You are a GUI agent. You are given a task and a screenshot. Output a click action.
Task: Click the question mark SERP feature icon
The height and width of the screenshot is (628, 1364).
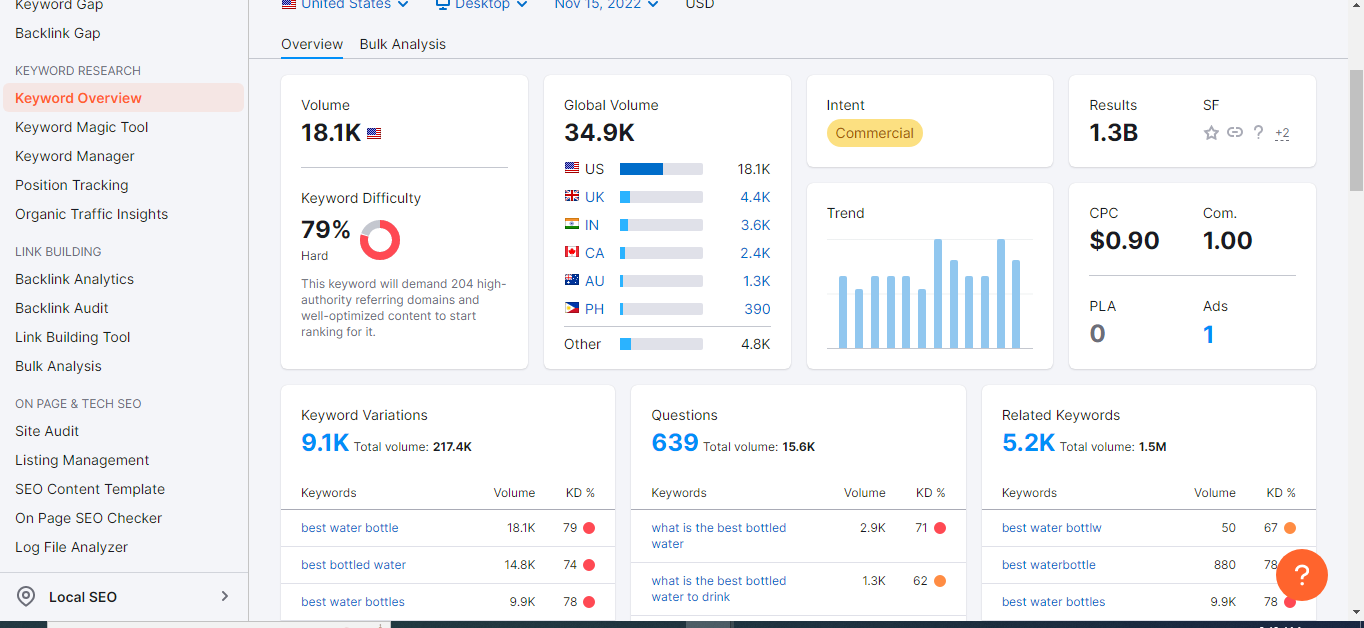tap(1258, 132)
